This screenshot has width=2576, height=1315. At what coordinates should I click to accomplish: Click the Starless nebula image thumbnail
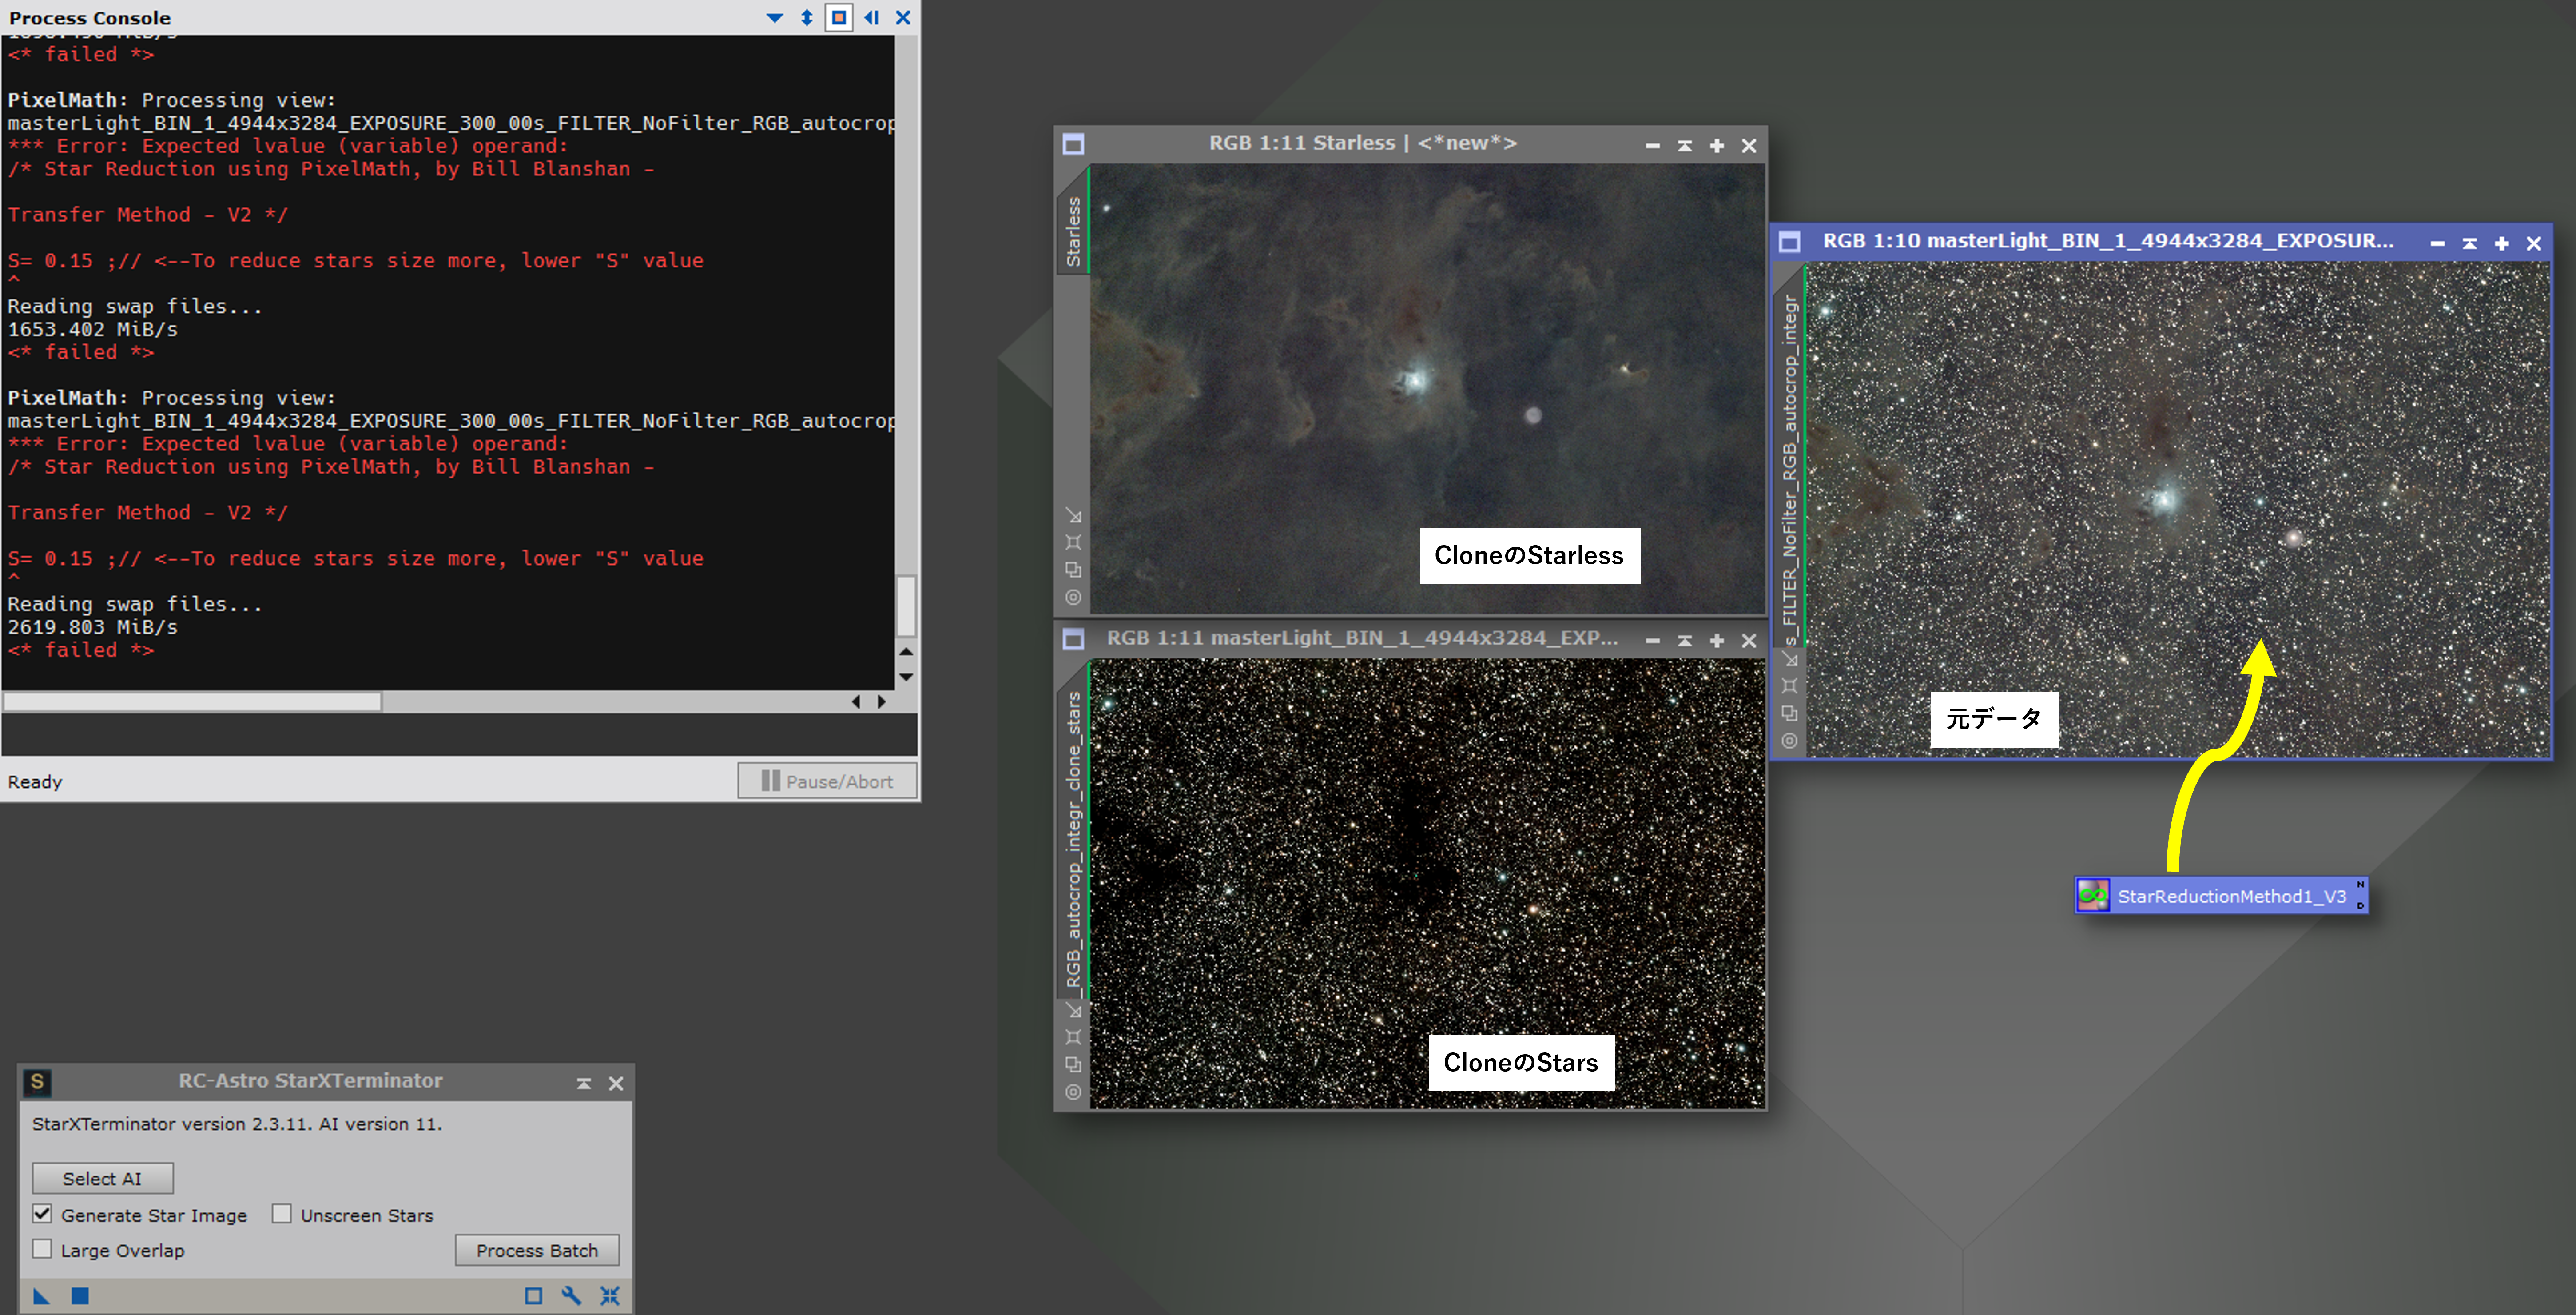[x=1427, y=389]
